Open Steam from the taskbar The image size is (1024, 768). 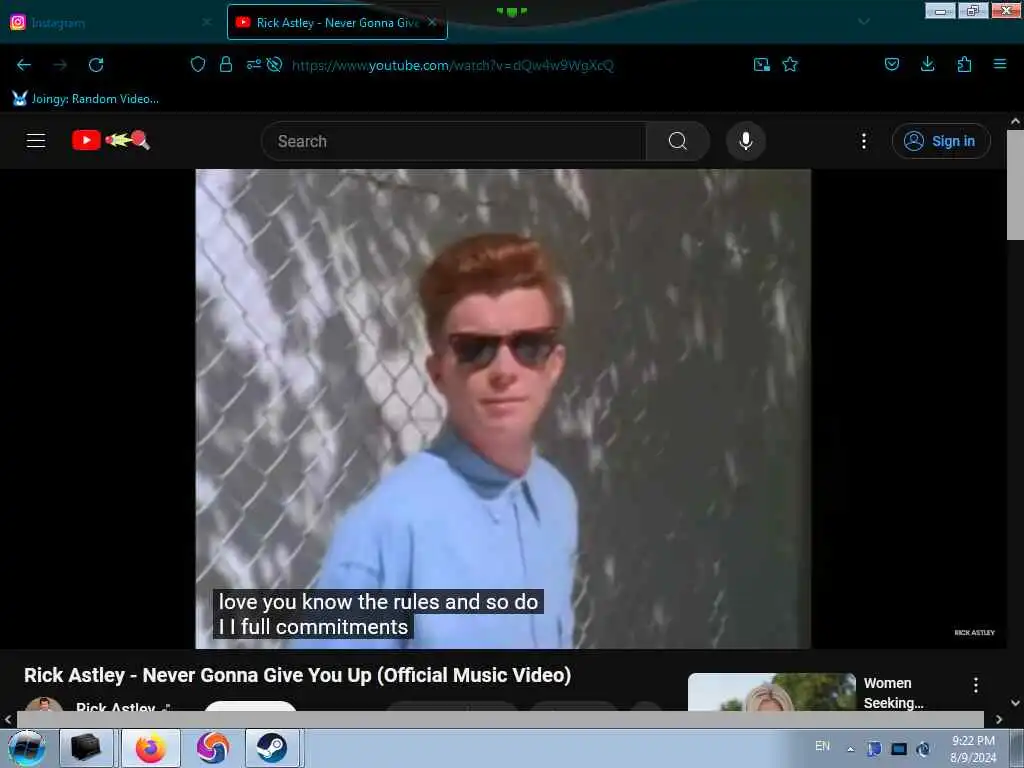coord(272,748)
